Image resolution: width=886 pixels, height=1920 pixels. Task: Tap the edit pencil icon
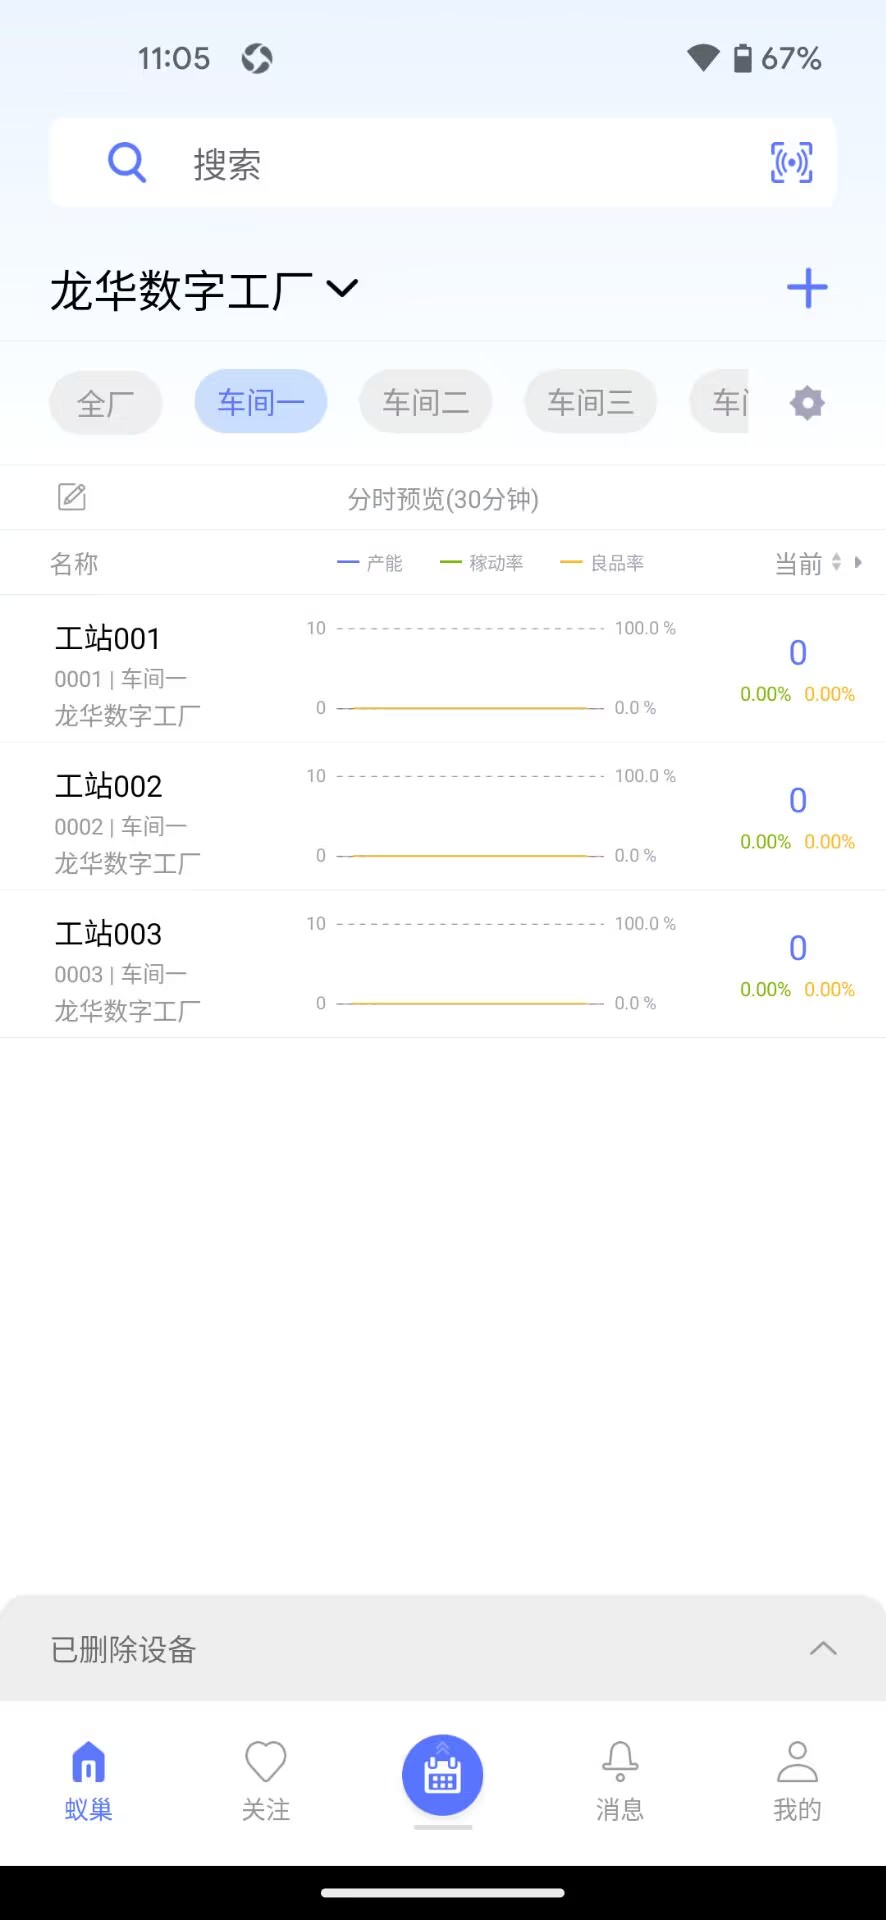click(72, 497)
